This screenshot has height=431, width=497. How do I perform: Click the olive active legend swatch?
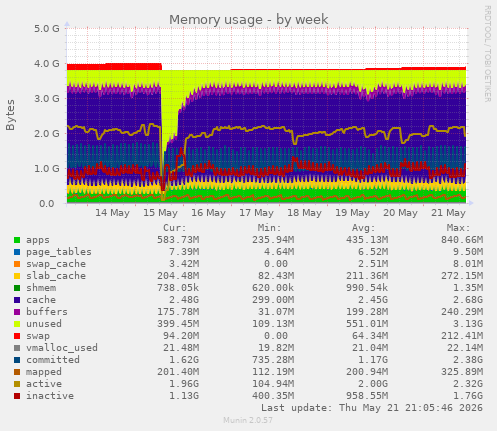(x=17, y=384)
